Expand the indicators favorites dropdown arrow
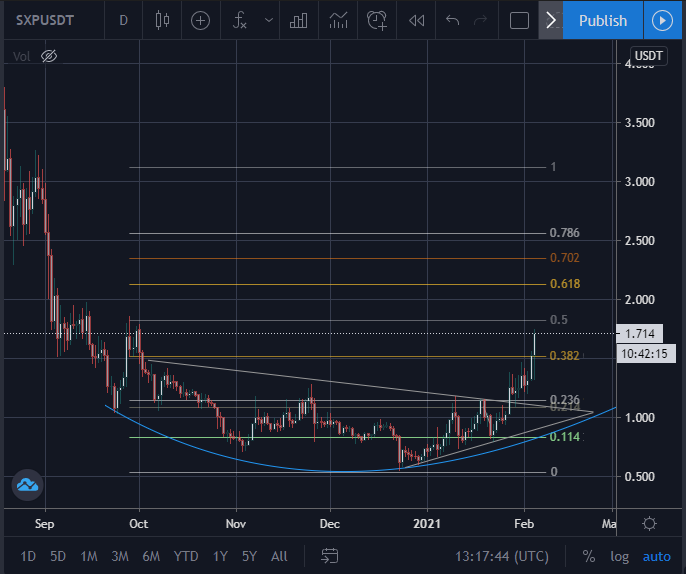This screenshot has height=574, width=686. click(x=269, y=21)
